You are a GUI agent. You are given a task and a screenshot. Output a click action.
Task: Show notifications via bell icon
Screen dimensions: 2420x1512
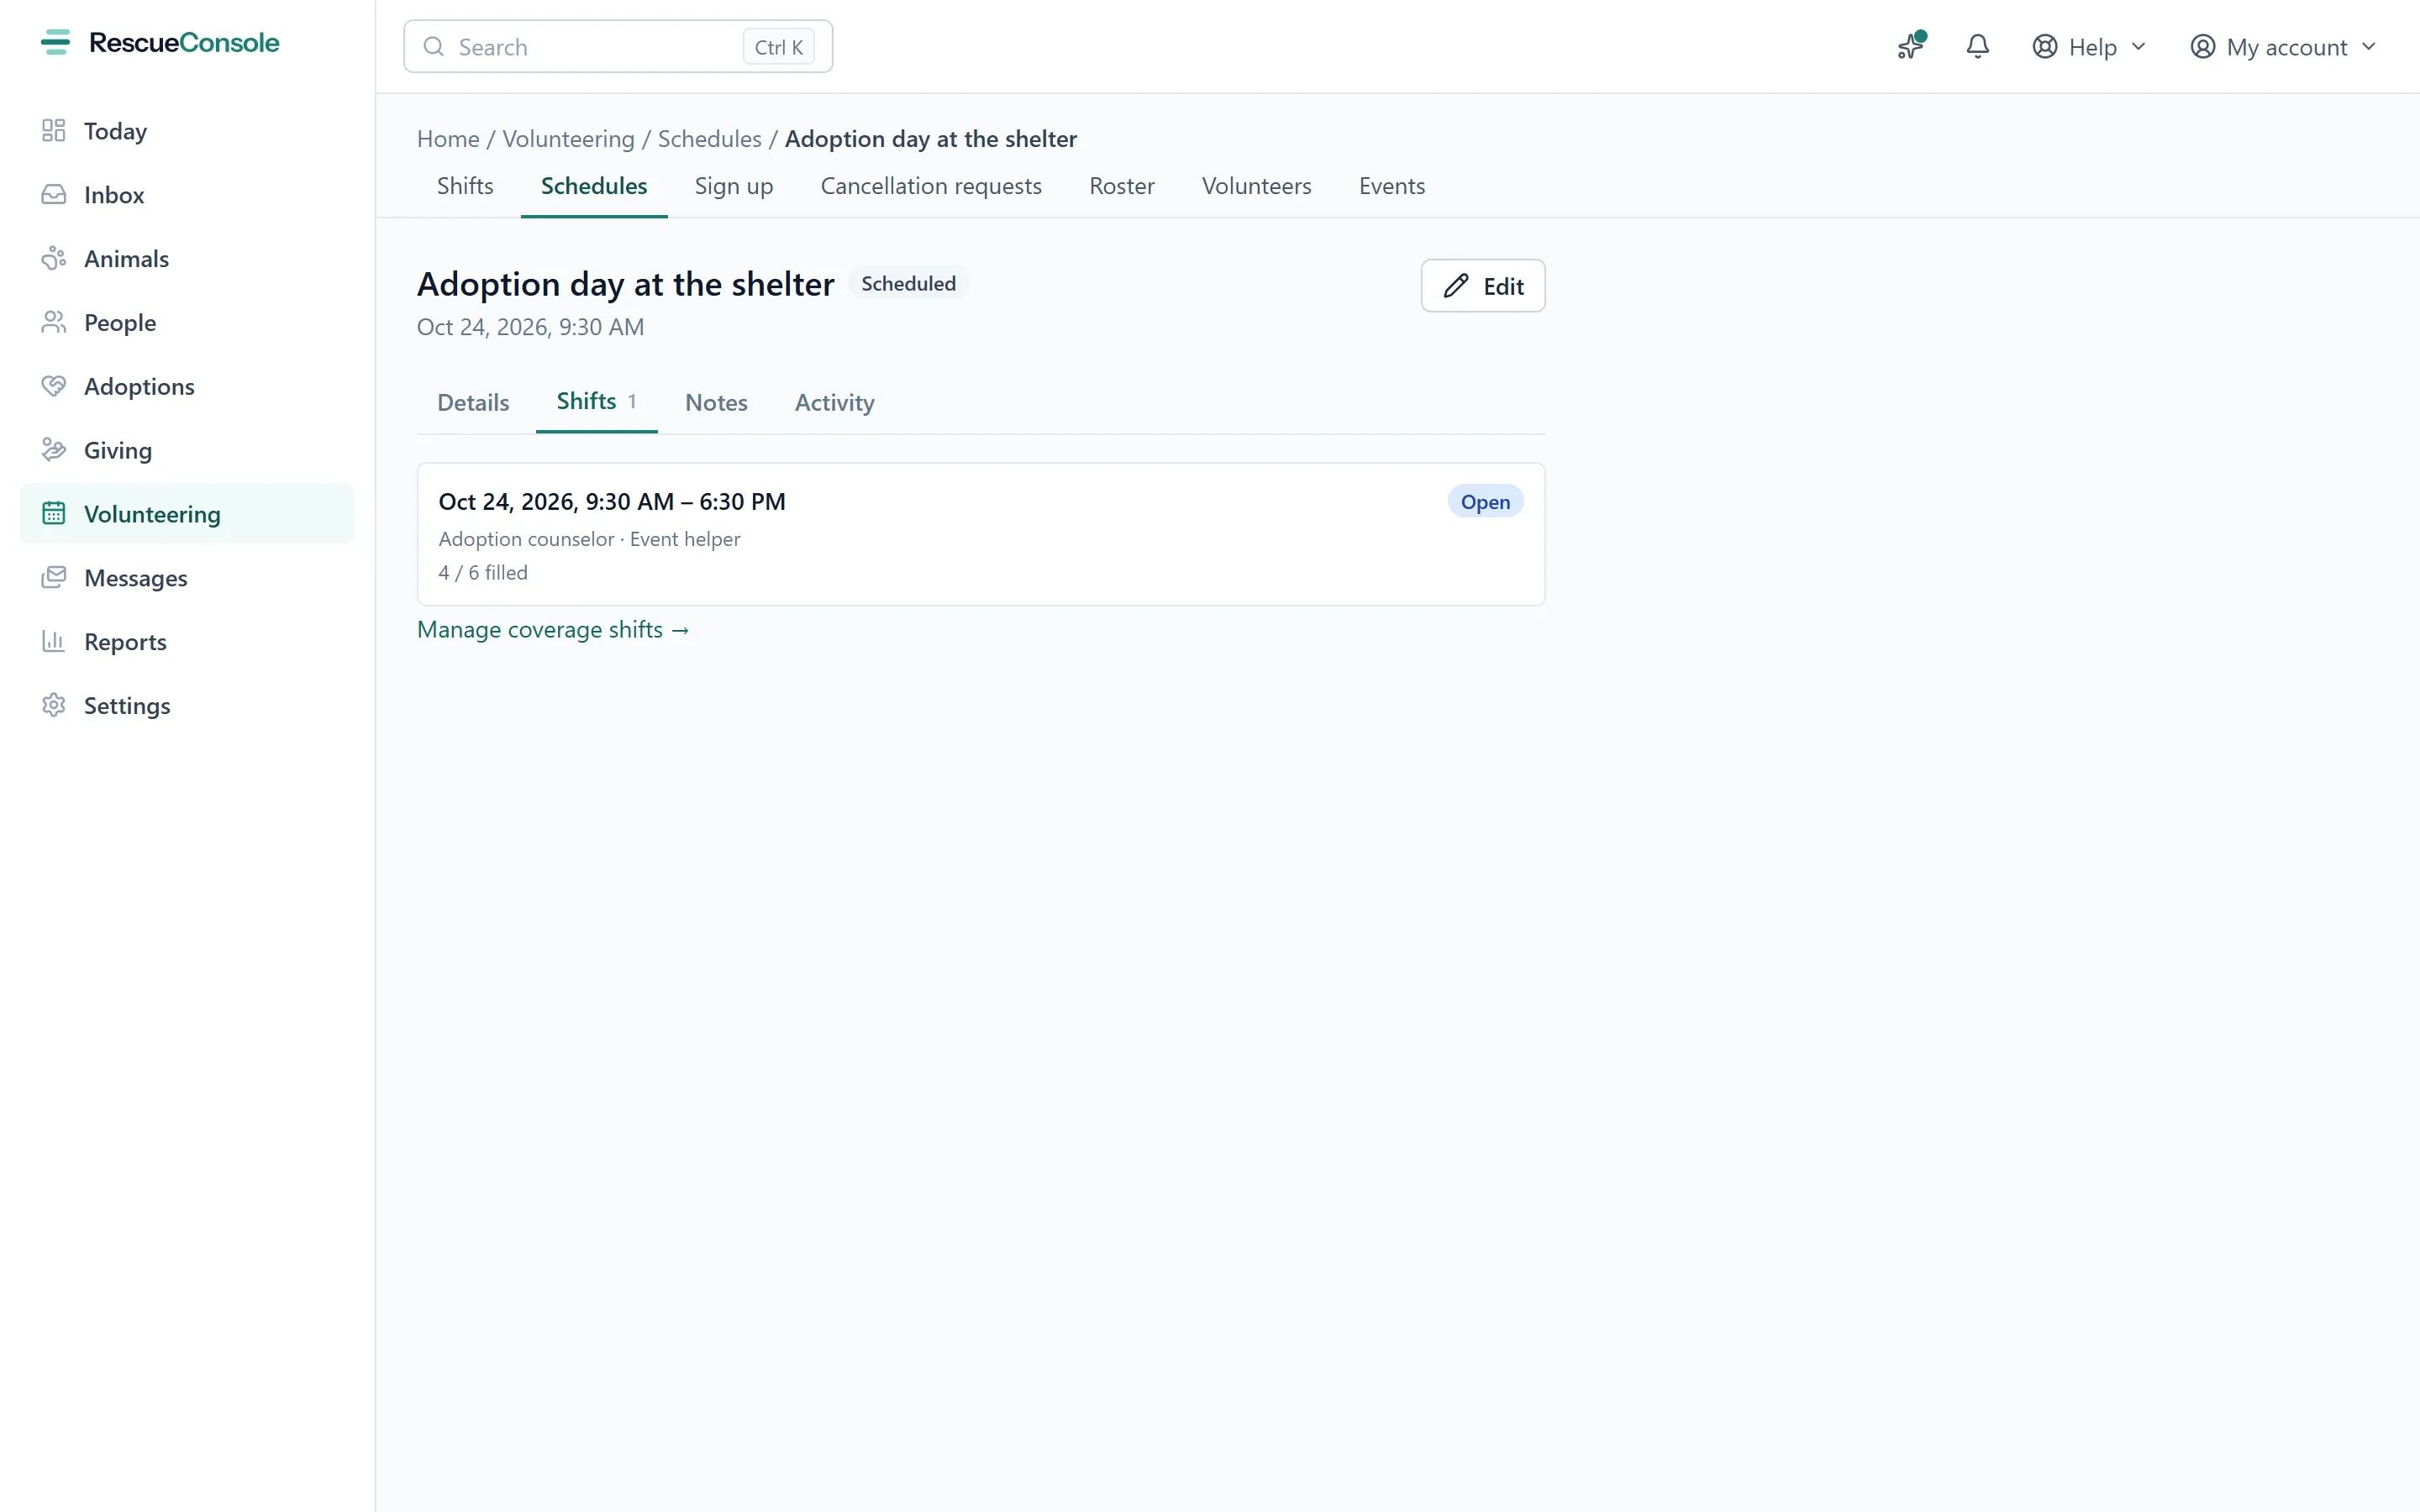point(1977,46)
